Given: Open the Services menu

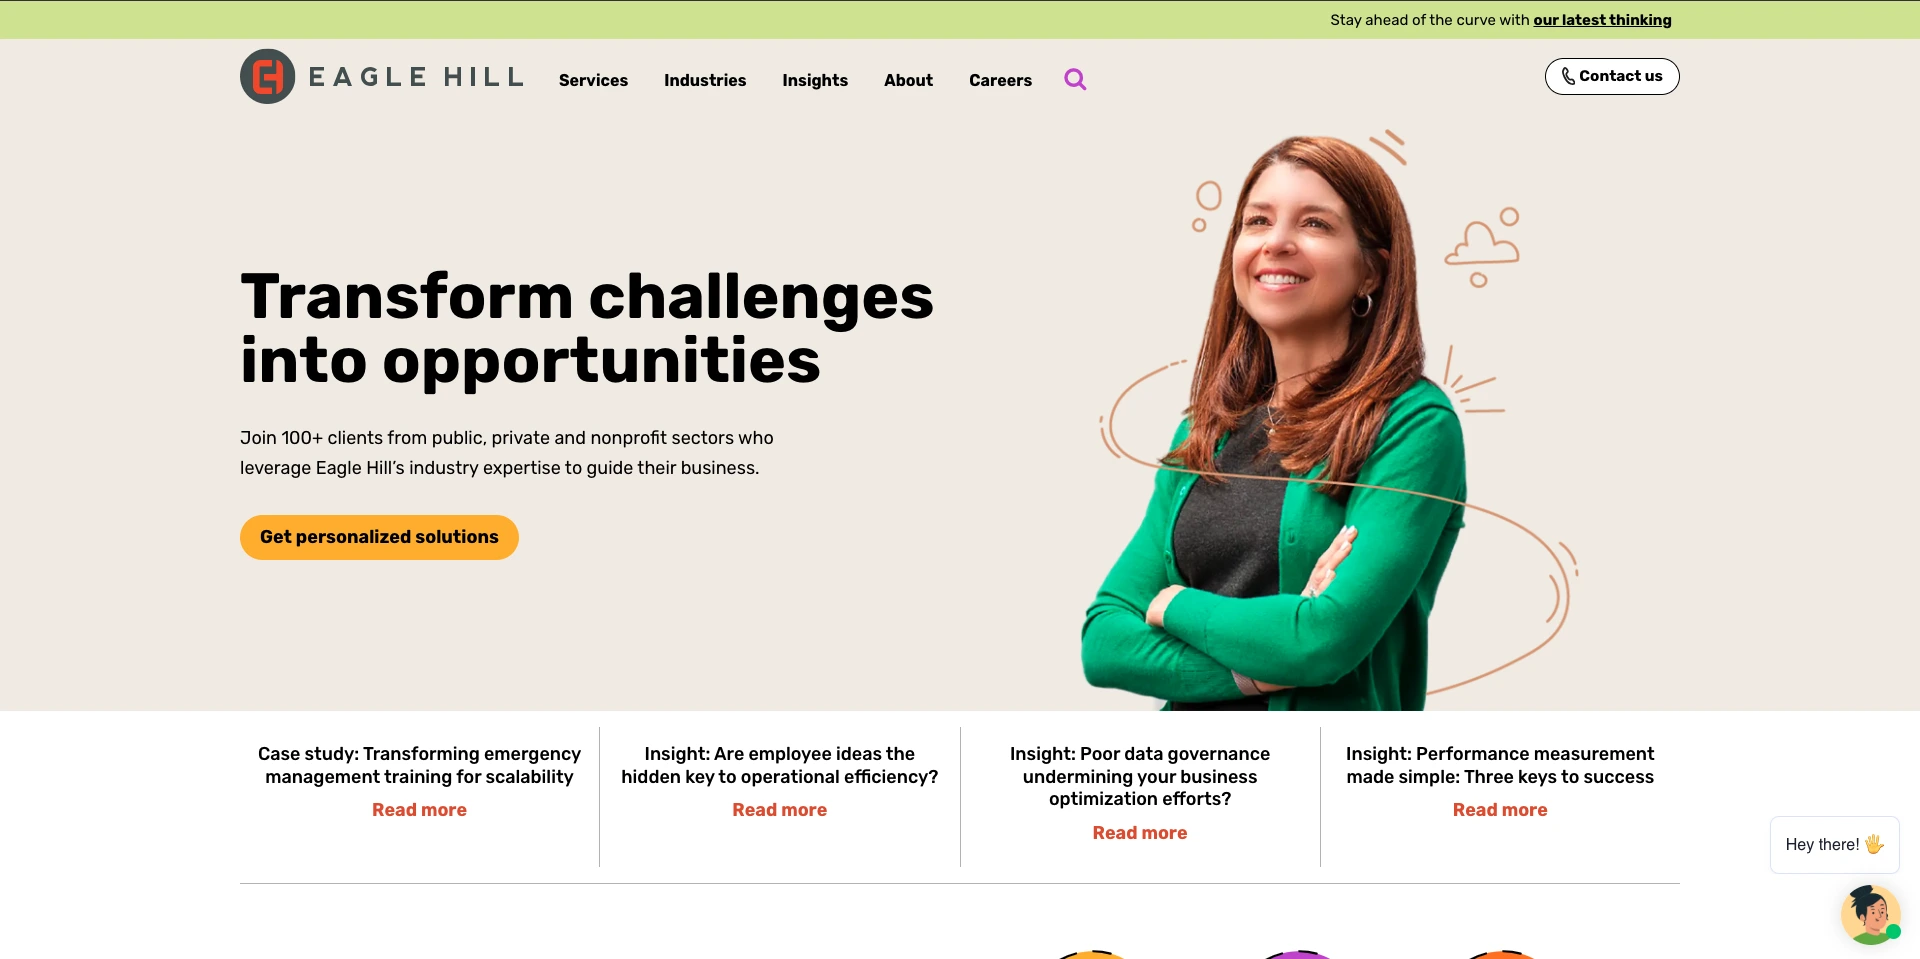Looking at the screenshot, I should click(593, 80).
